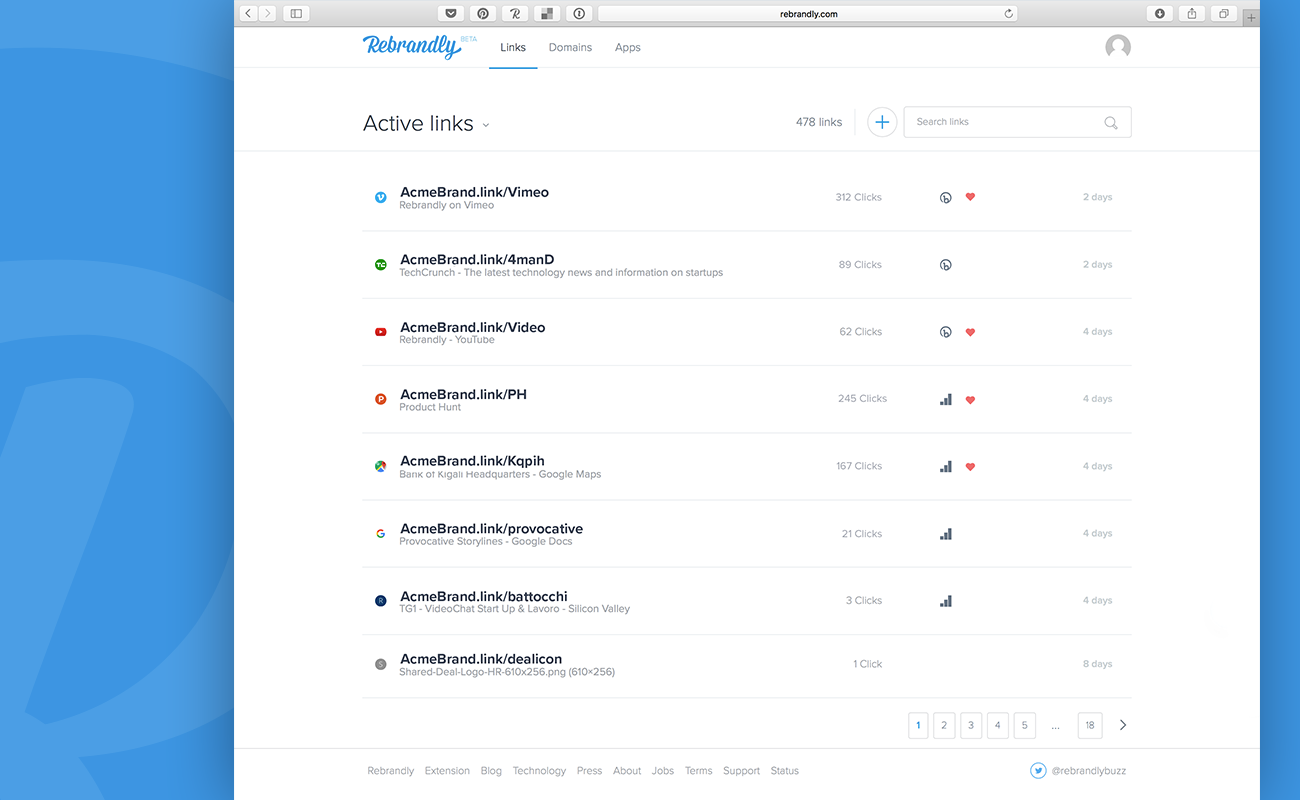The height and width of the screenshot is (800, 1300).
Task: Click the Pinterest extension icon in Safari toolbar
Action: pos(483,14)
